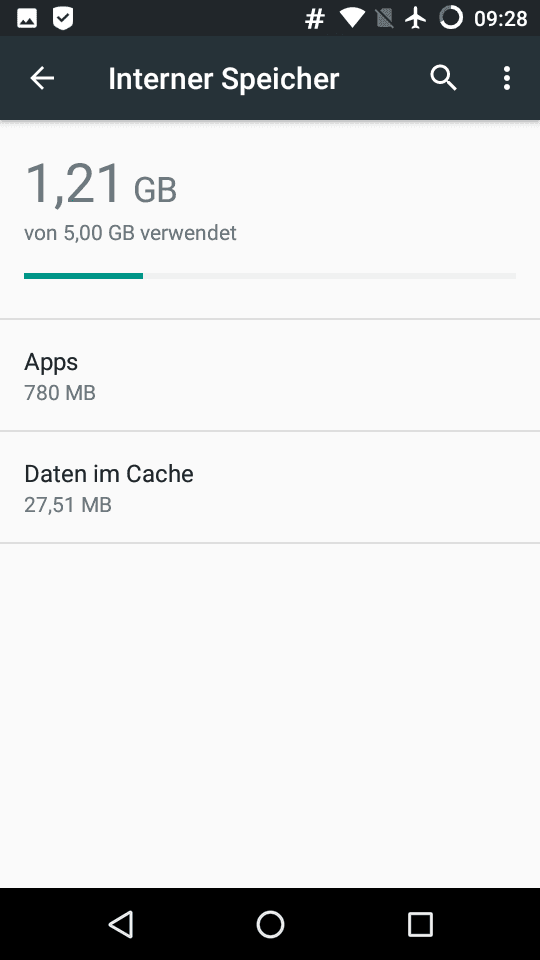Click the teal storage usage bar
The height and width of the screenshot is (960, 540).
click(x=83, y=276)
